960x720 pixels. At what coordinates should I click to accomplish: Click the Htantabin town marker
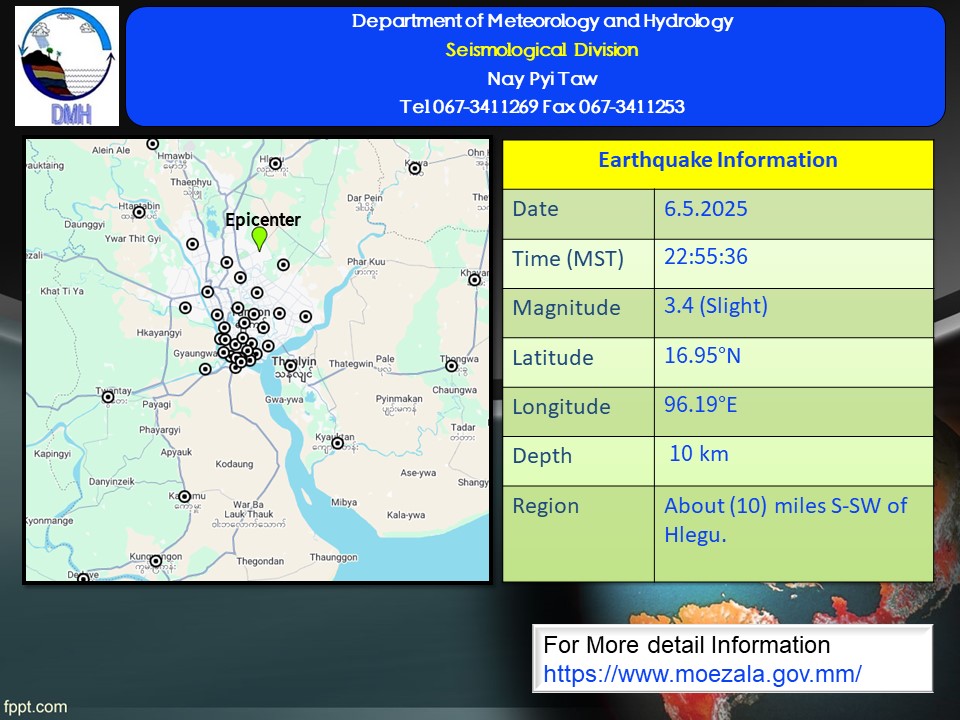pyautogui.click(x=139, y=212)
